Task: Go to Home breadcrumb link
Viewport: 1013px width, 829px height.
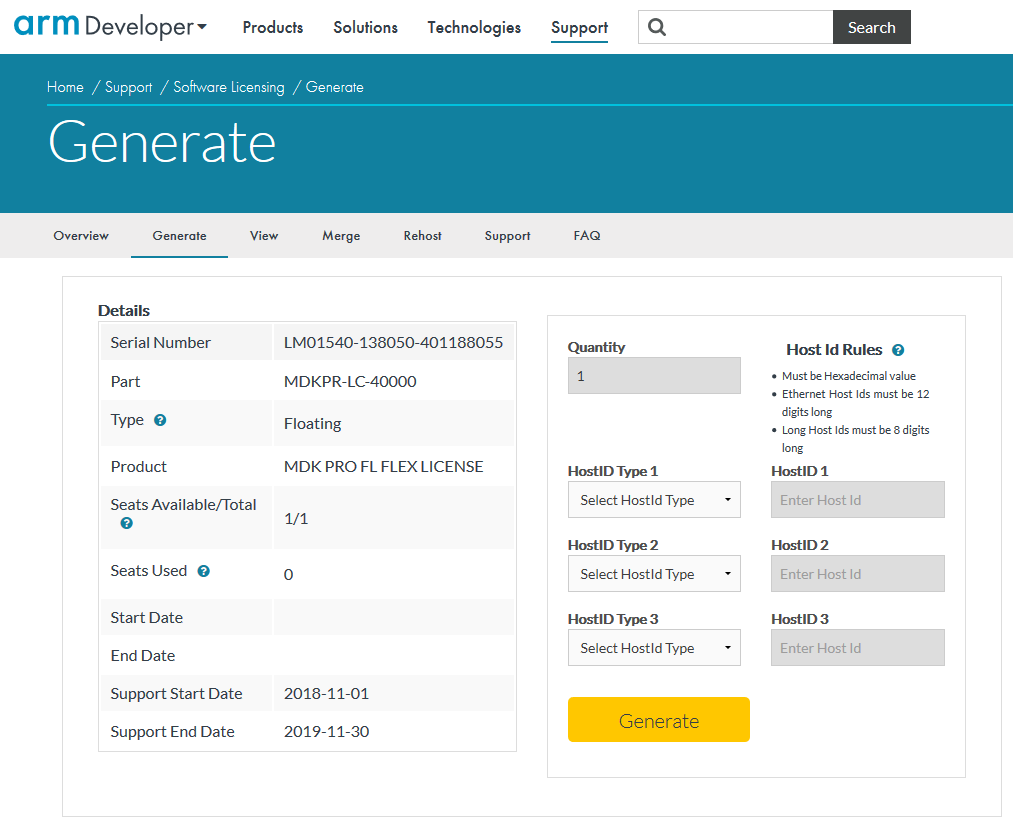Action: 65,87
